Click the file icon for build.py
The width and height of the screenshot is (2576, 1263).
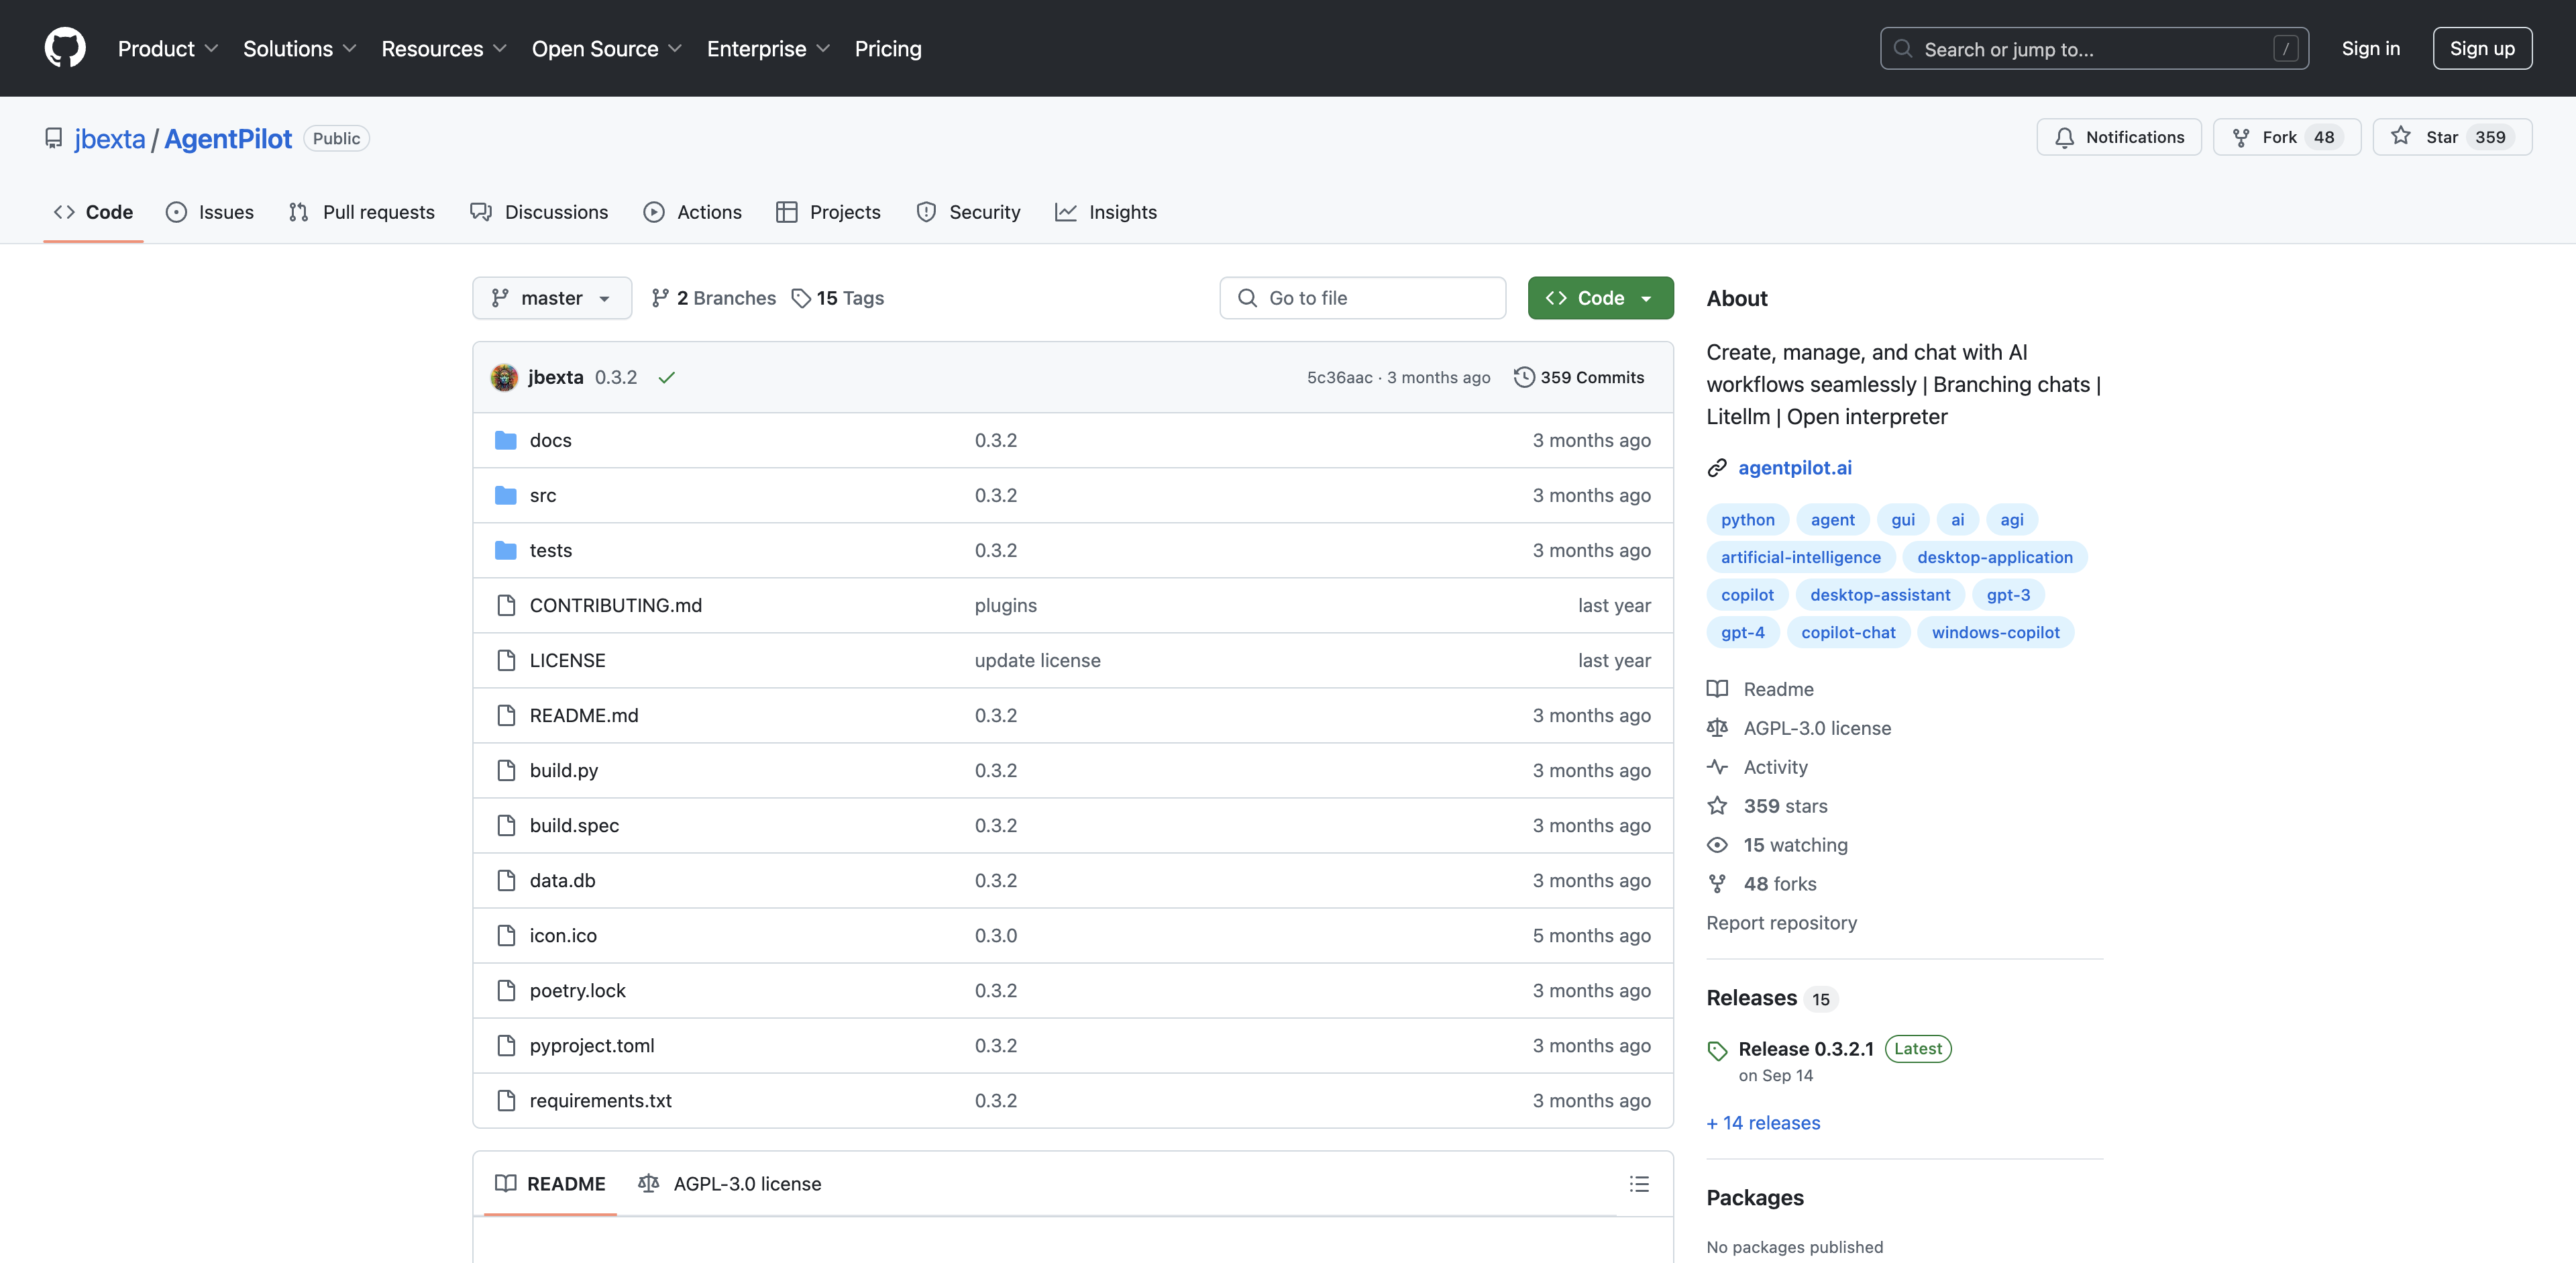click(x=506, y=770)
